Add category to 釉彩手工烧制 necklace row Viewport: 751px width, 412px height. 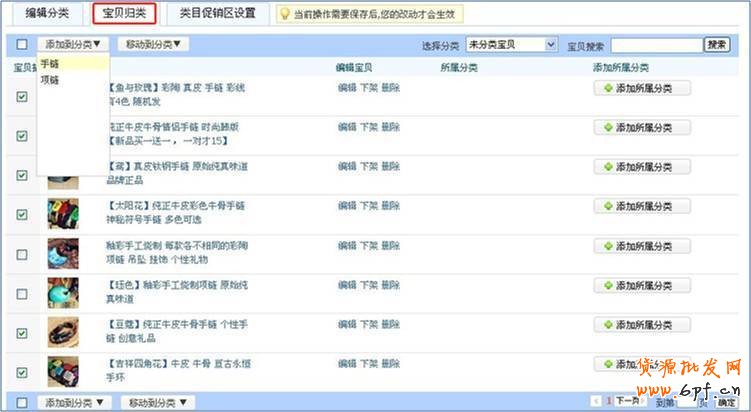[x=642, y=246]
